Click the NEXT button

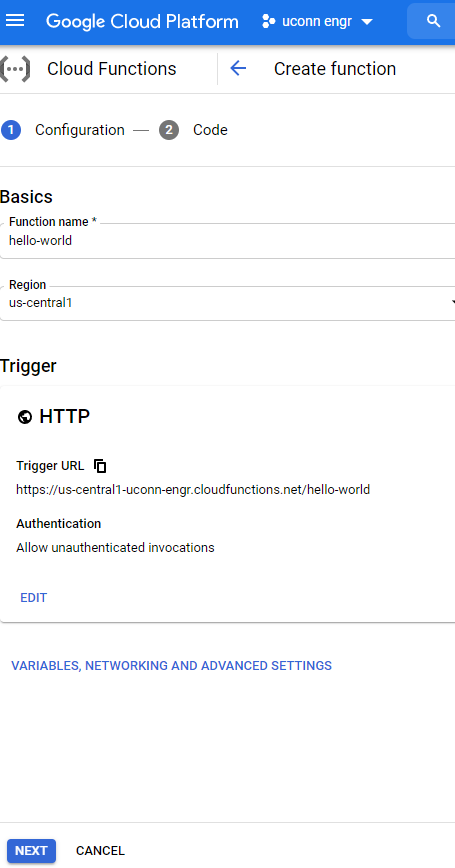pos(31,851)
